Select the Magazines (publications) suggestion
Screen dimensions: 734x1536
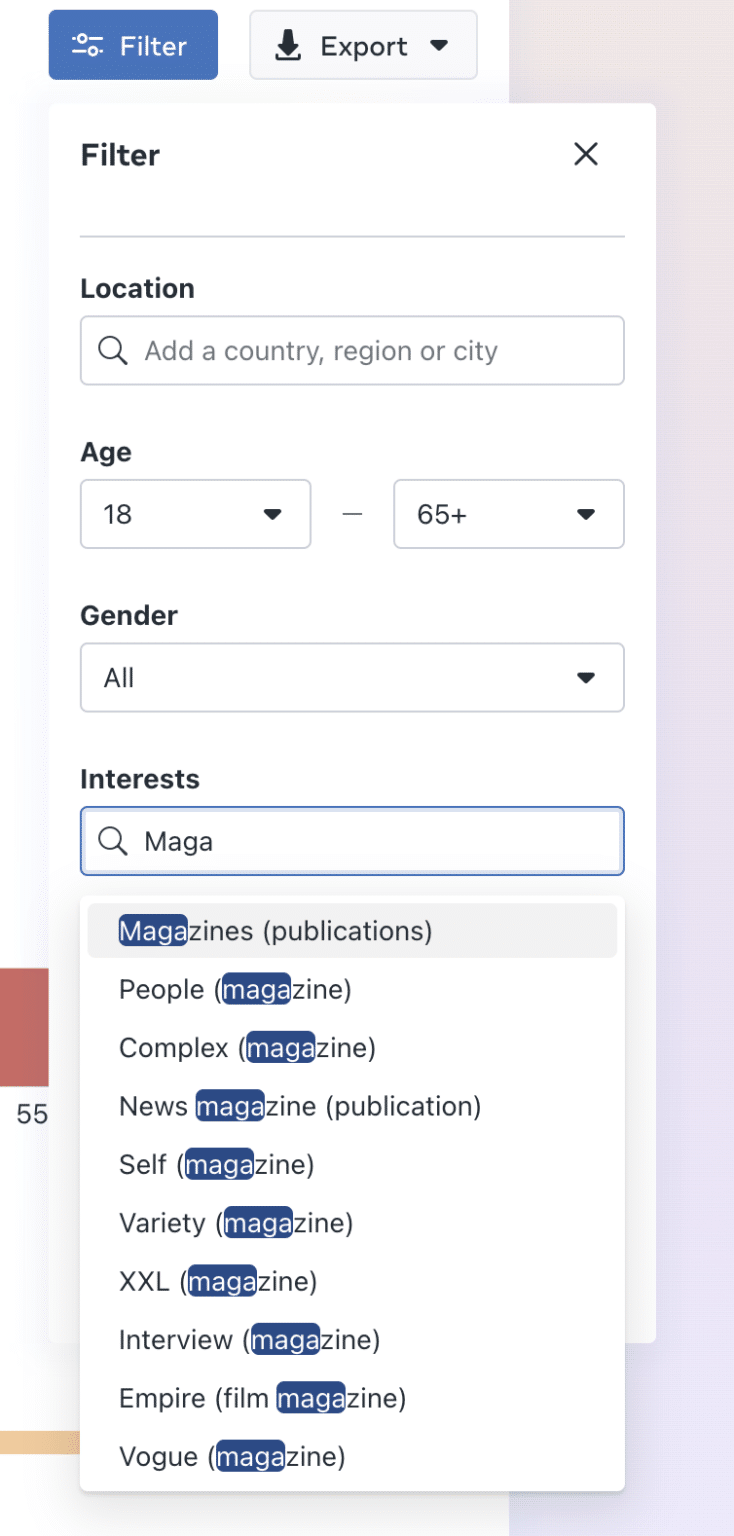tap(277, 930)
